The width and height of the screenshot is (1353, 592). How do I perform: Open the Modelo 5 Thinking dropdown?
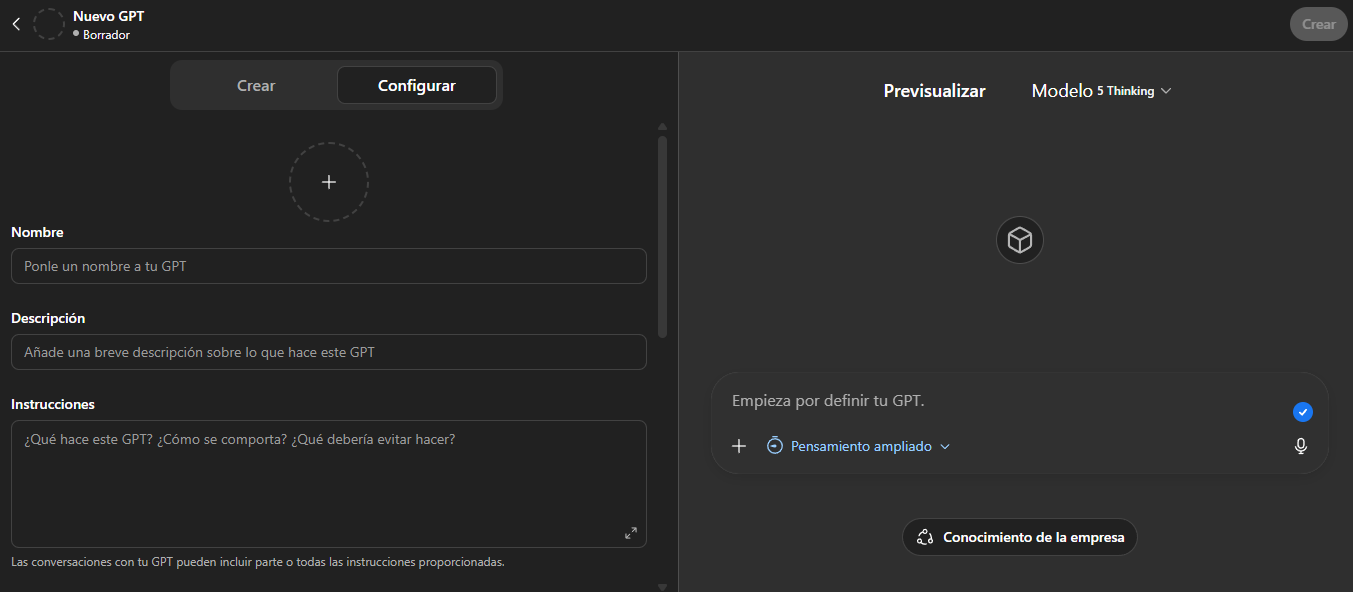pyautogui.click(x=1101, y=91)
